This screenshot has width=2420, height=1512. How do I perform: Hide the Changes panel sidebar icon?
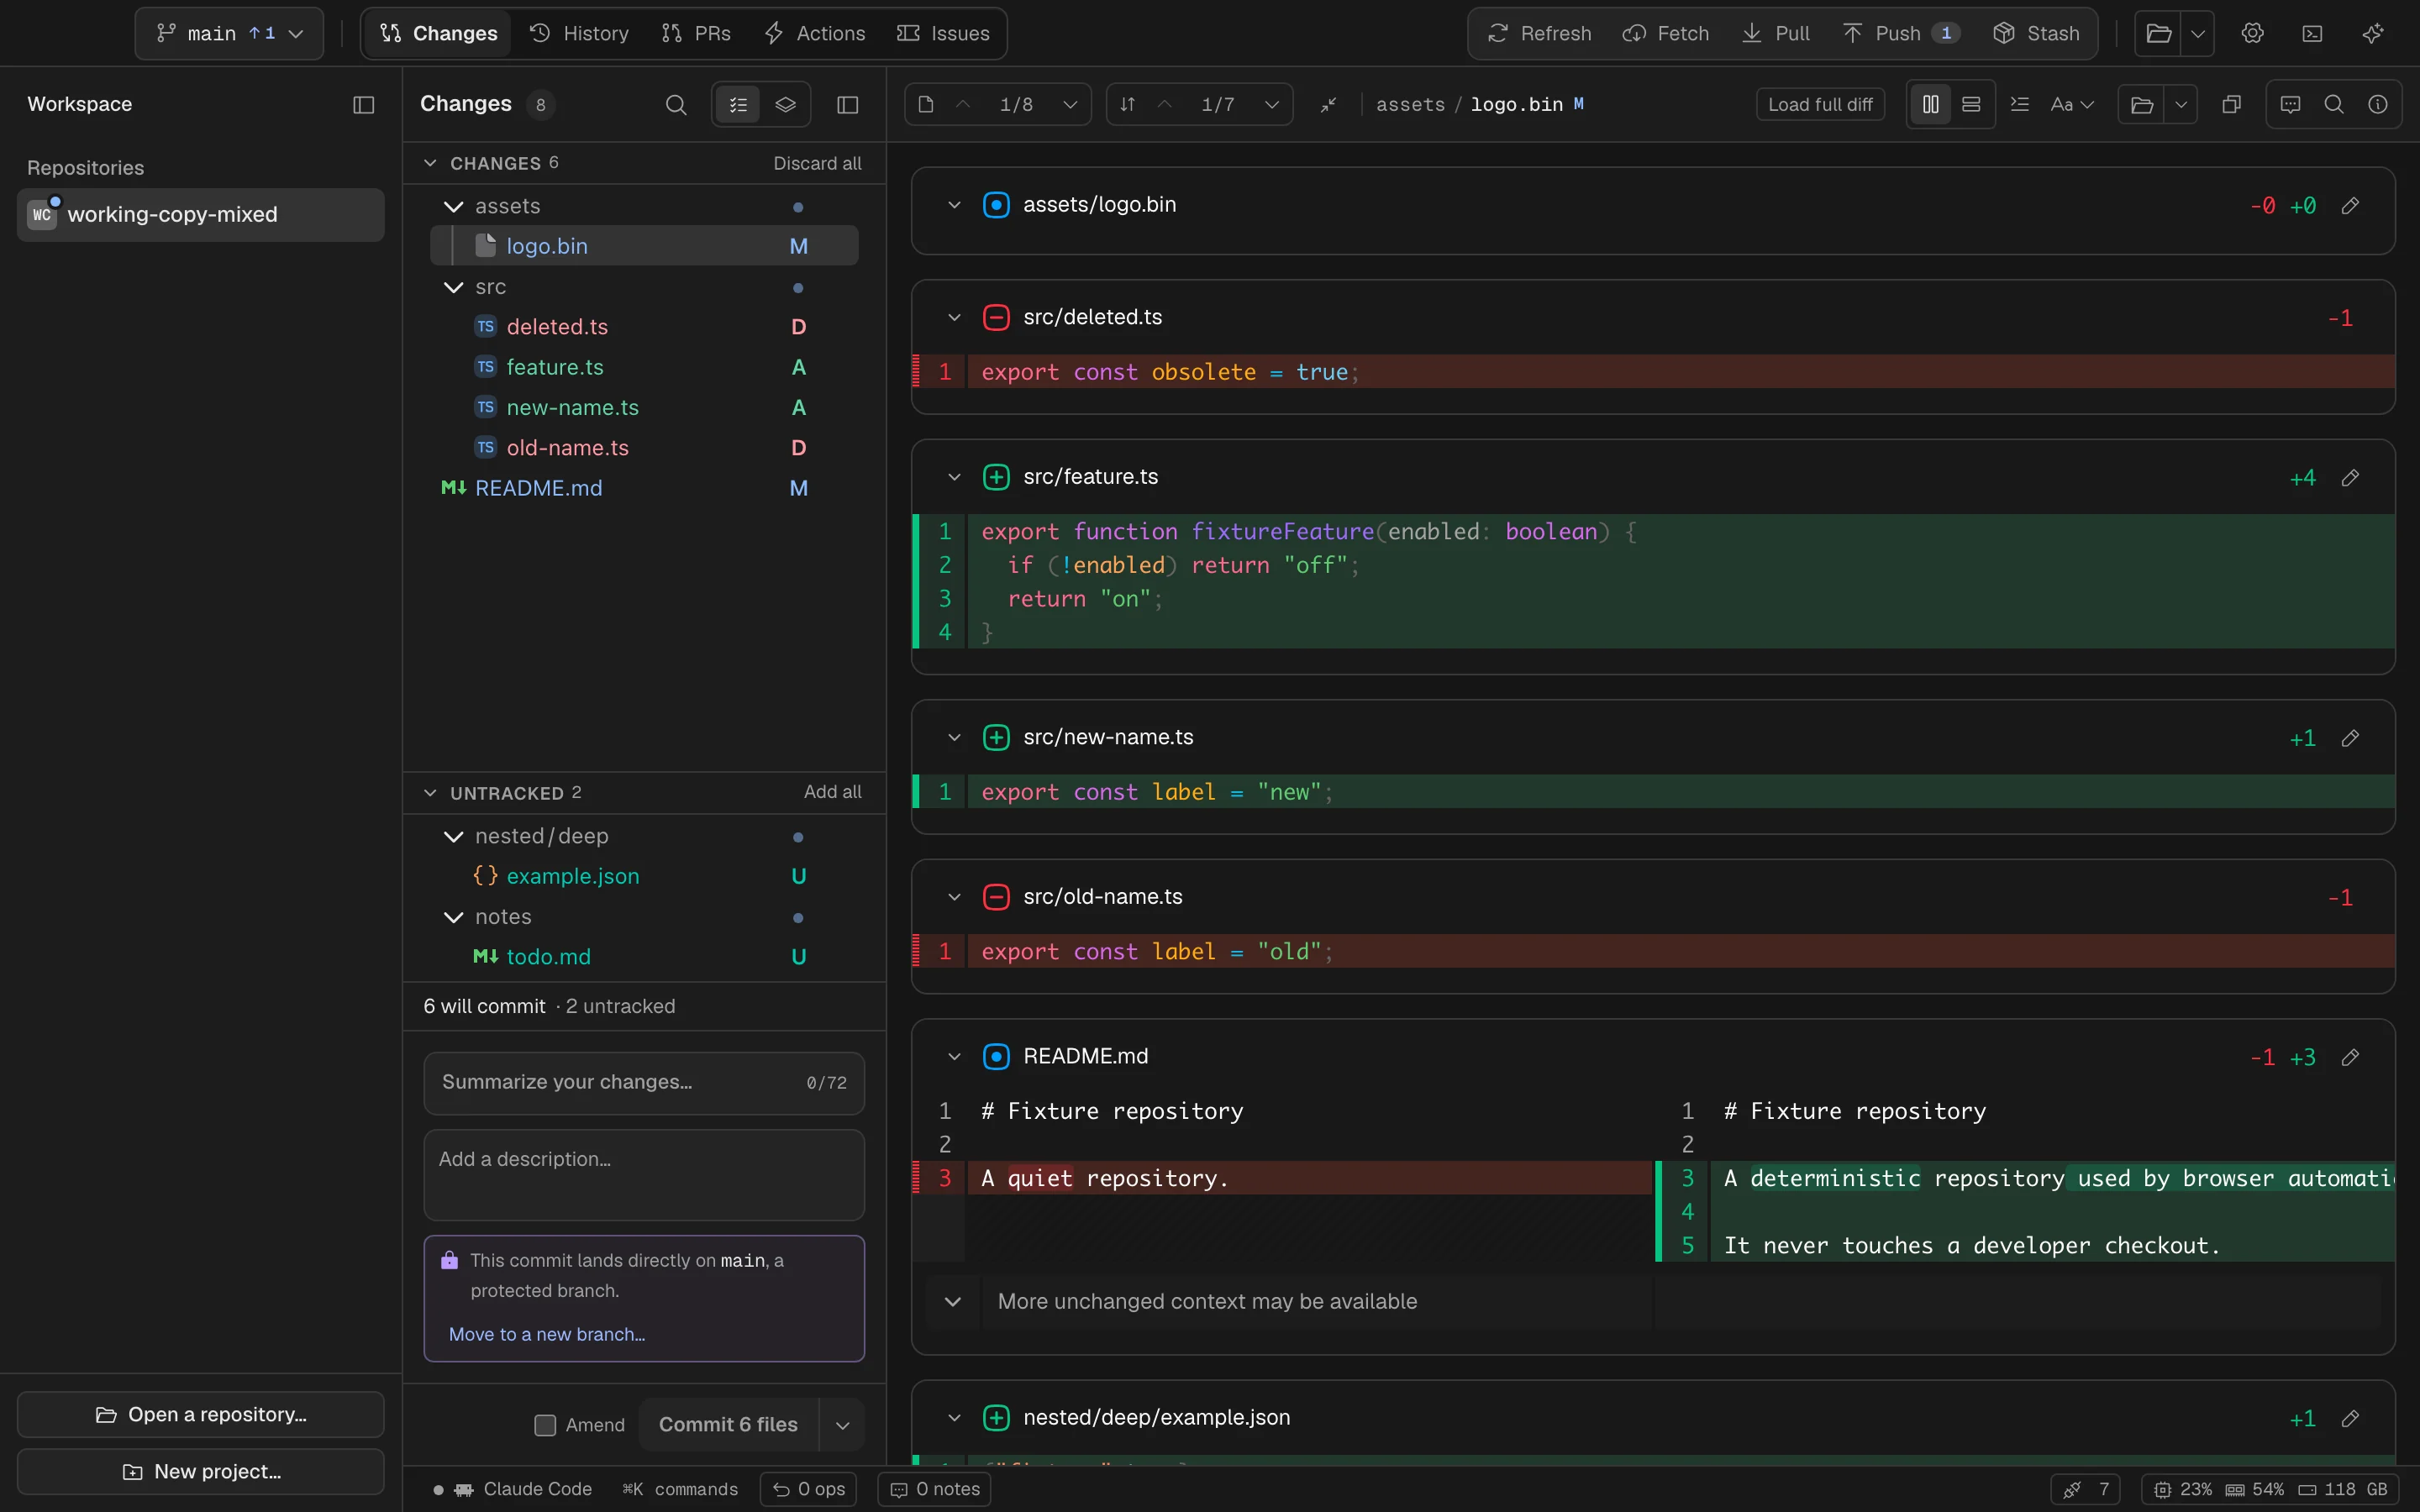tap(847, 104)
